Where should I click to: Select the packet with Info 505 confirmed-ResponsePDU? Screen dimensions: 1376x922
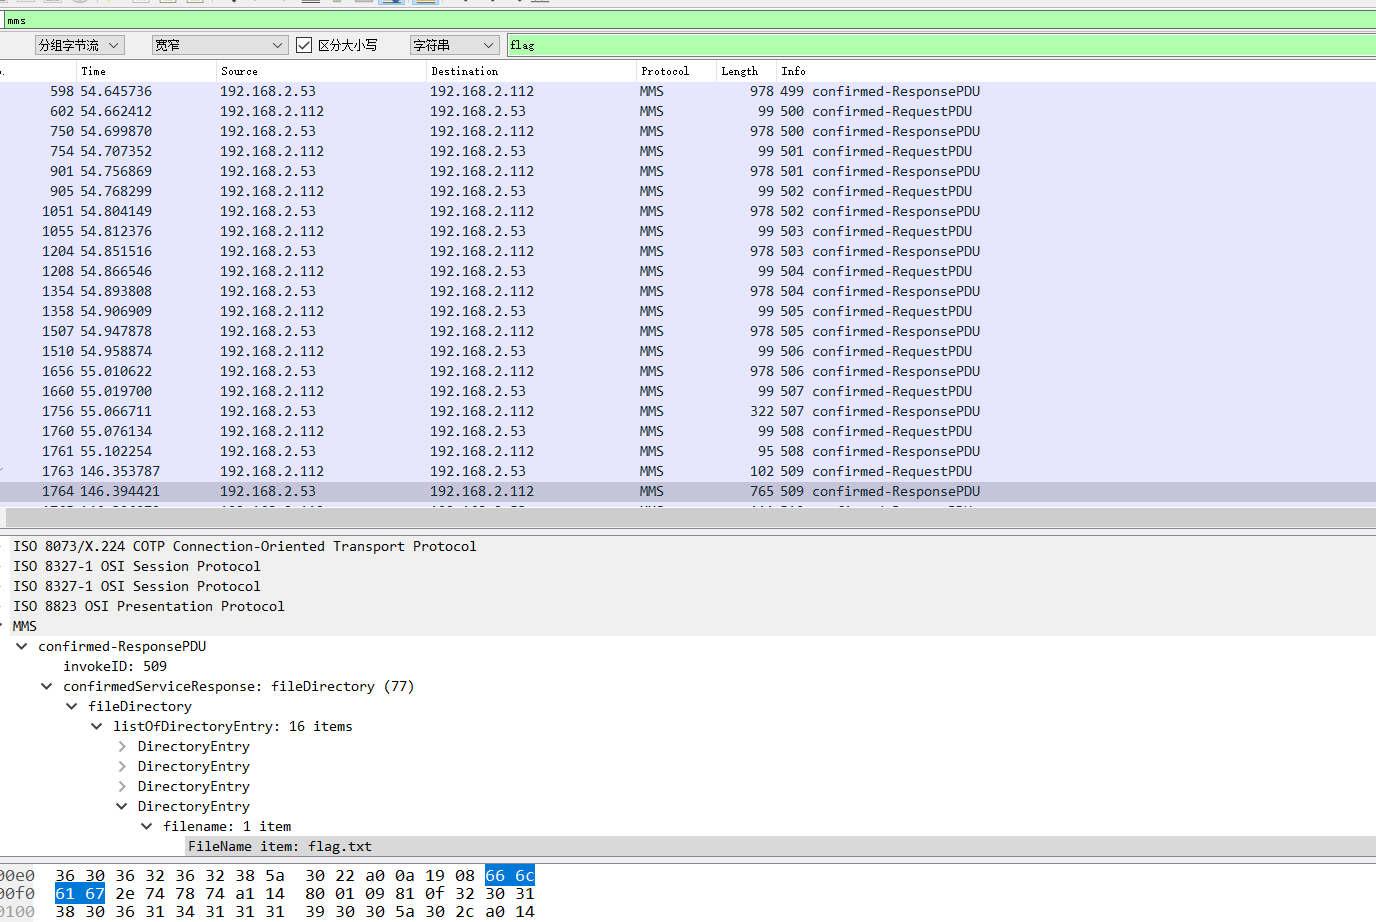click(x=688, y=331)
